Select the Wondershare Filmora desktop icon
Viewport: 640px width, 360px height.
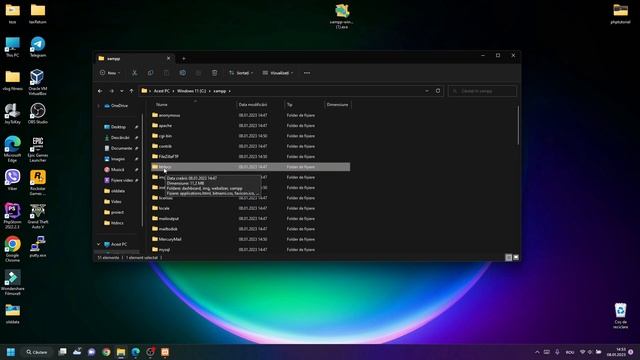coord(13,282)
